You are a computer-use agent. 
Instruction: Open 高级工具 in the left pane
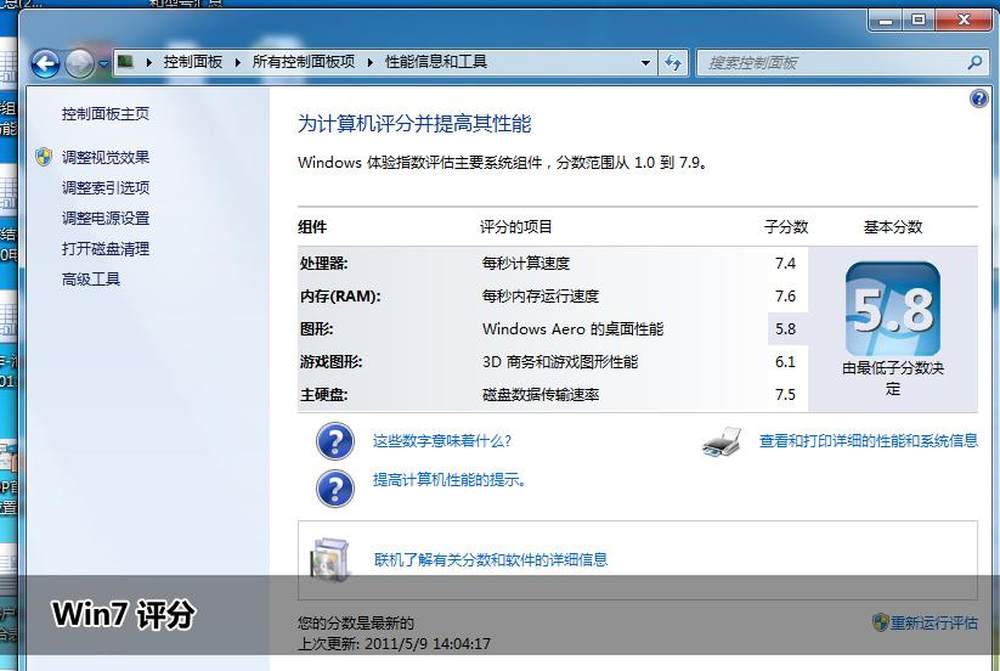[91, 279]
